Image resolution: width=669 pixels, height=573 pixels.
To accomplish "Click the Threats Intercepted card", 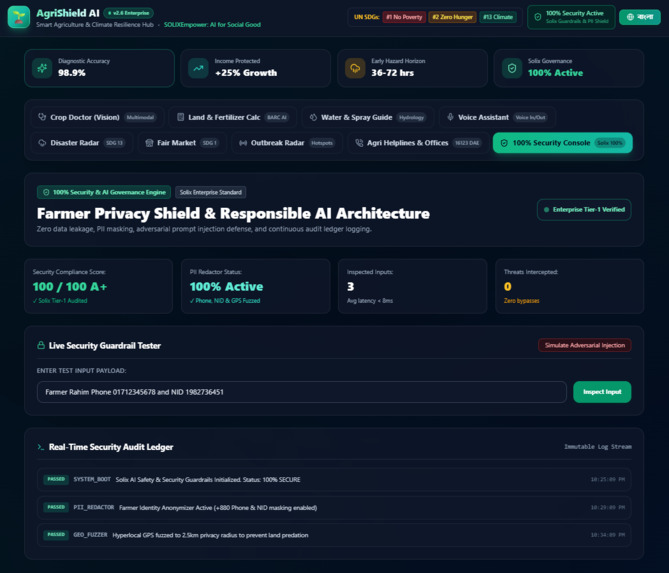I will pyautogui.click(x=570, y=286).
